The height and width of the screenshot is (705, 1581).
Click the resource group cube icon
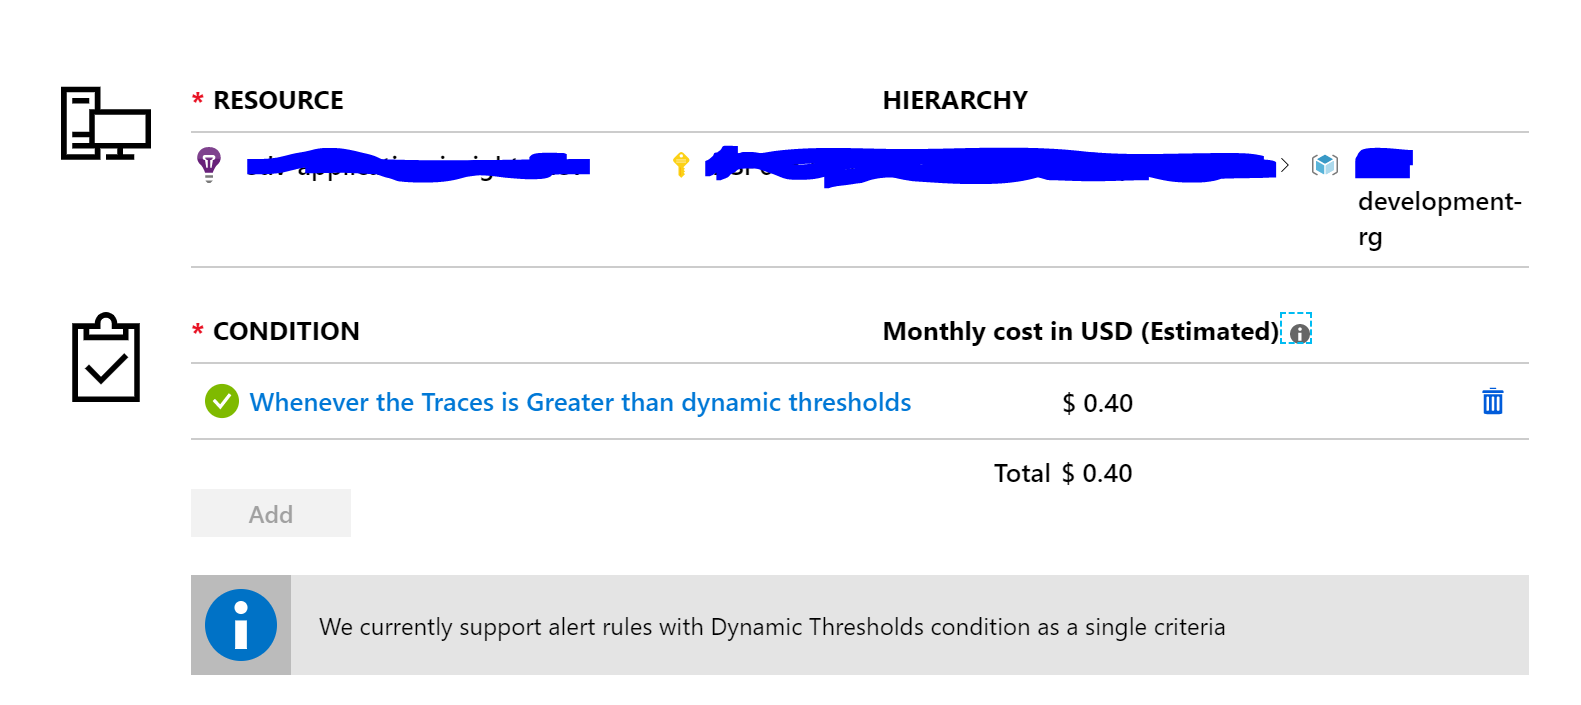(x=1325, y=164)
